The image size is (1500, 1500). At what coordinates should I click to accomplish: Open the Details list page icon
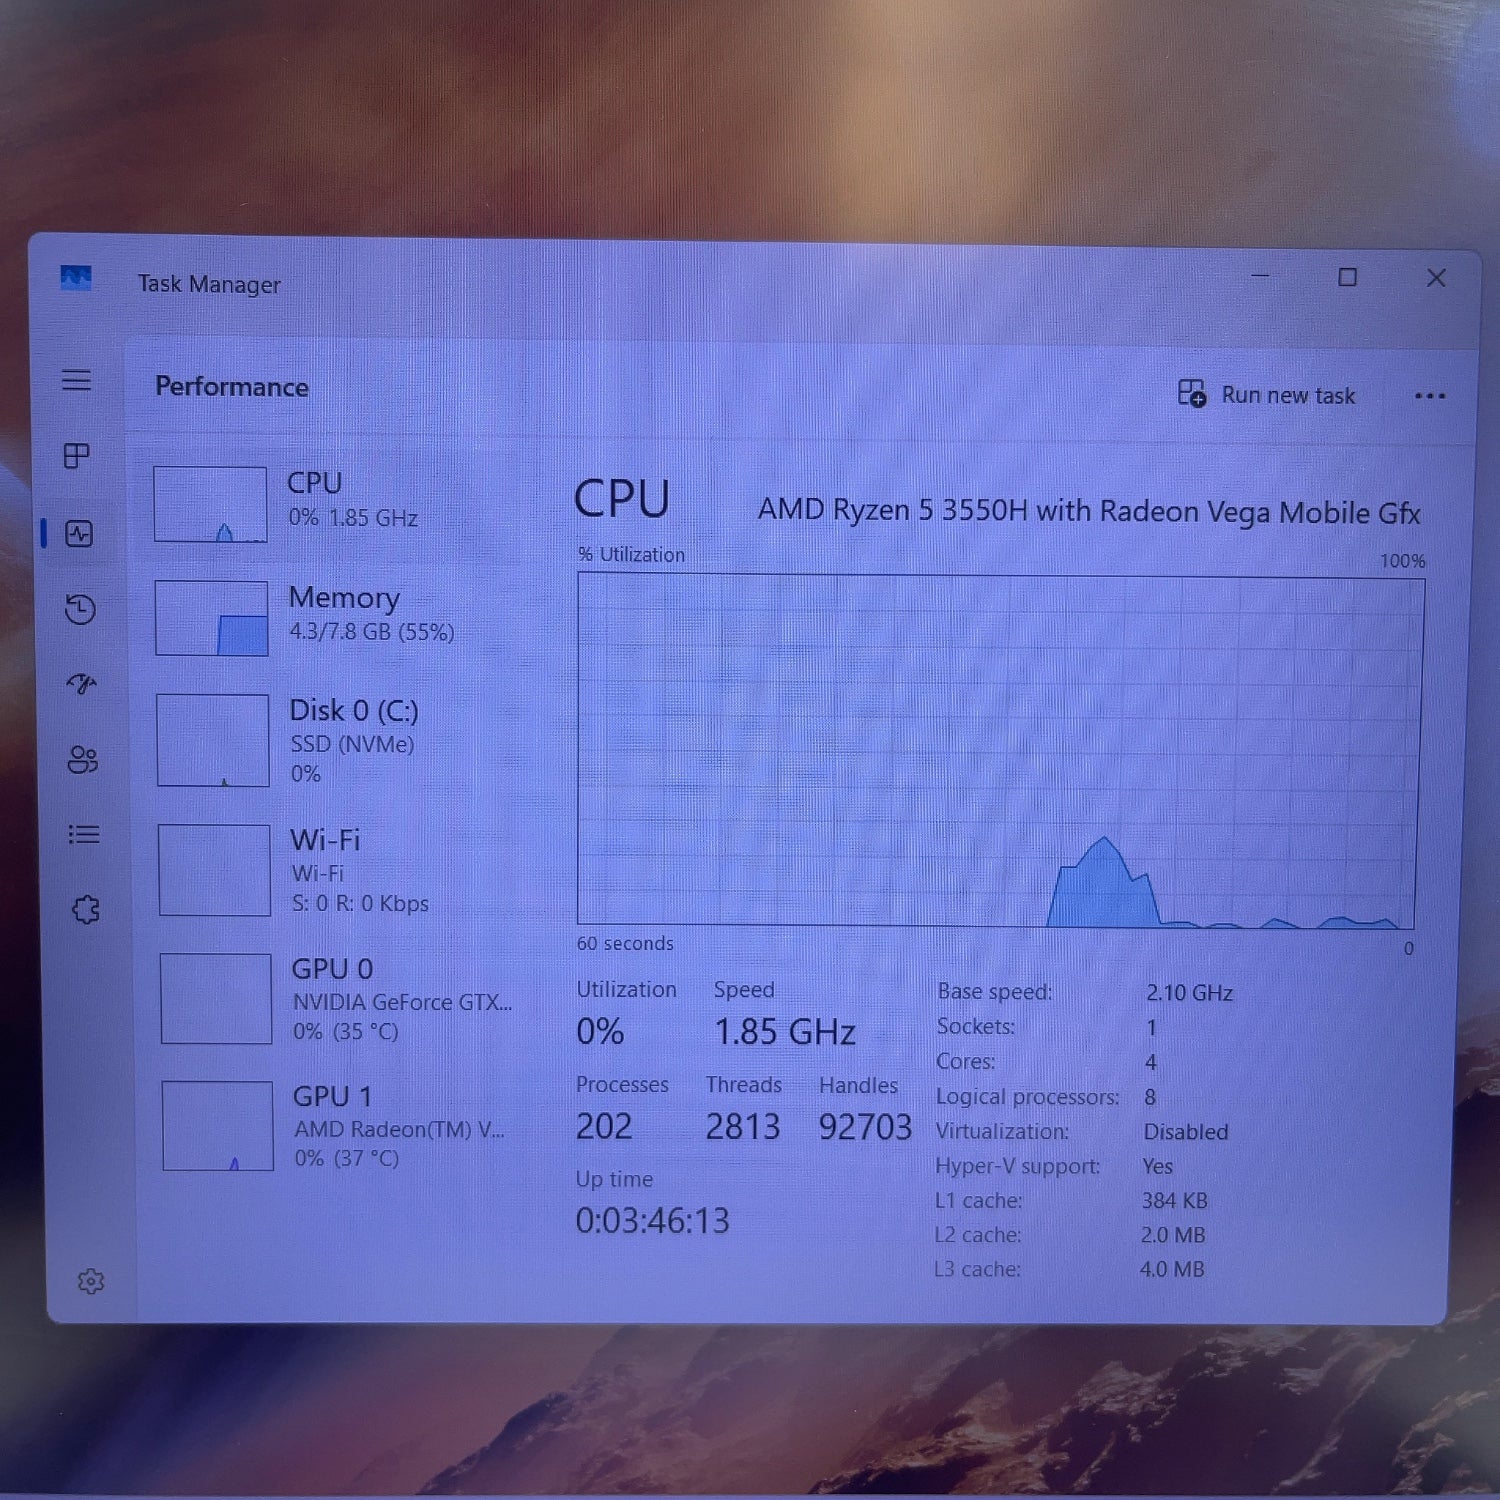point(83,834)
